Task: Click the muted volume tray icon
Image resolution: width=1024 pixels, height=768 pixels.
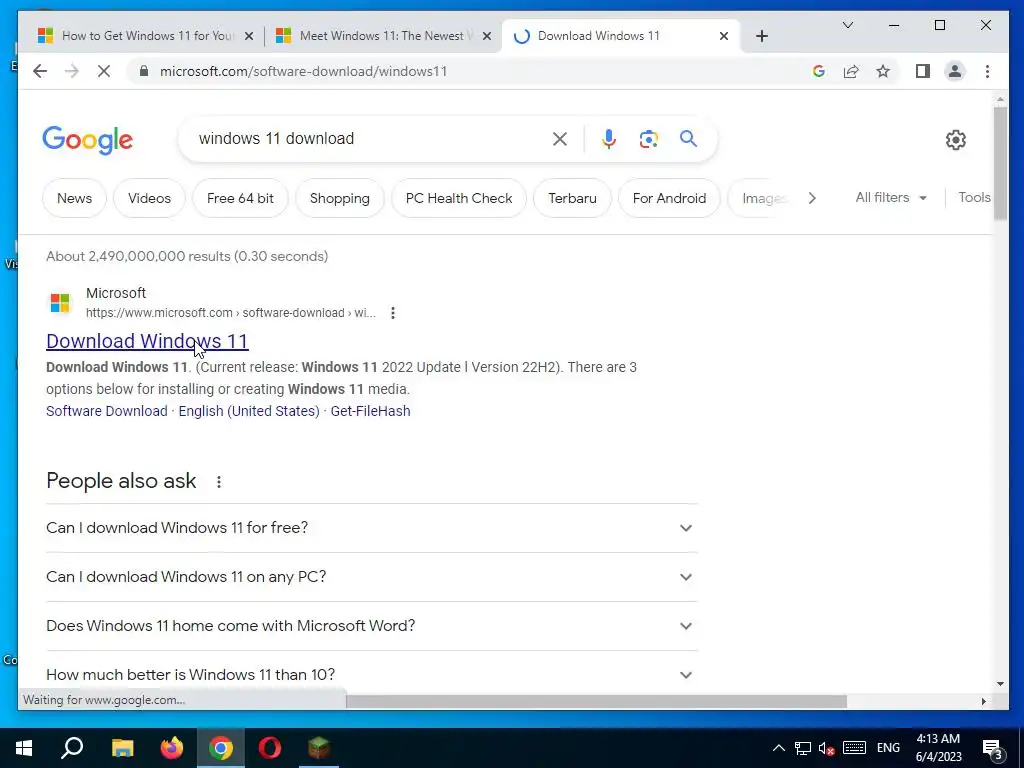Action: [x=826, y=748]
